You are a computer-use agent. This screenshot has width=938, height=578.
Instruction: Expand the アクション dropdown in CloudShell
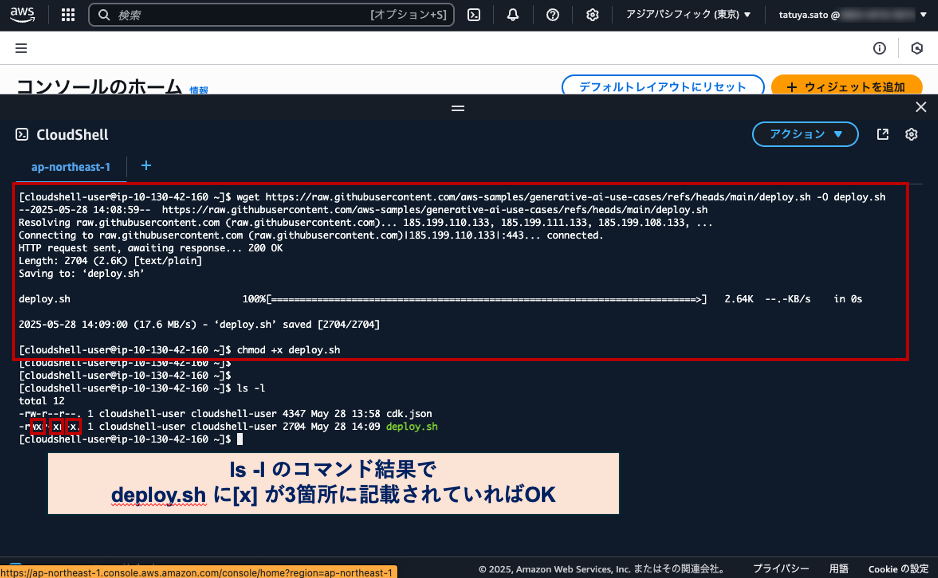point(805,134)
